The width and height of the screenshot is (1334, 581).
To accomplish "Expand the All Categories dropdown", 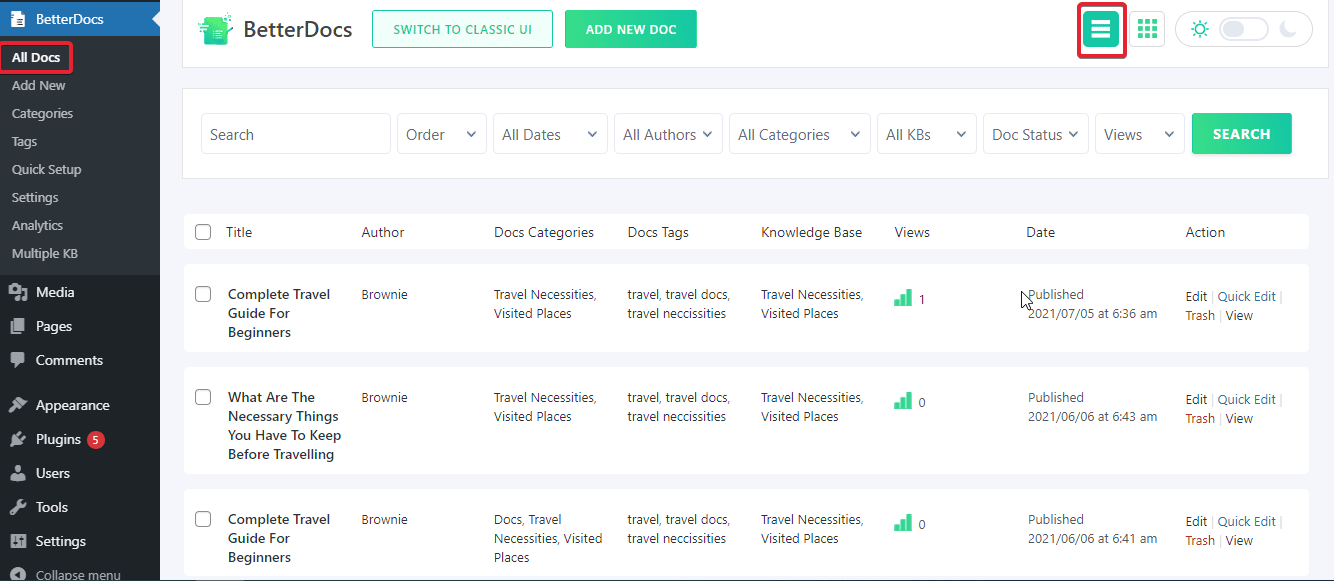I will pos(800,134).
